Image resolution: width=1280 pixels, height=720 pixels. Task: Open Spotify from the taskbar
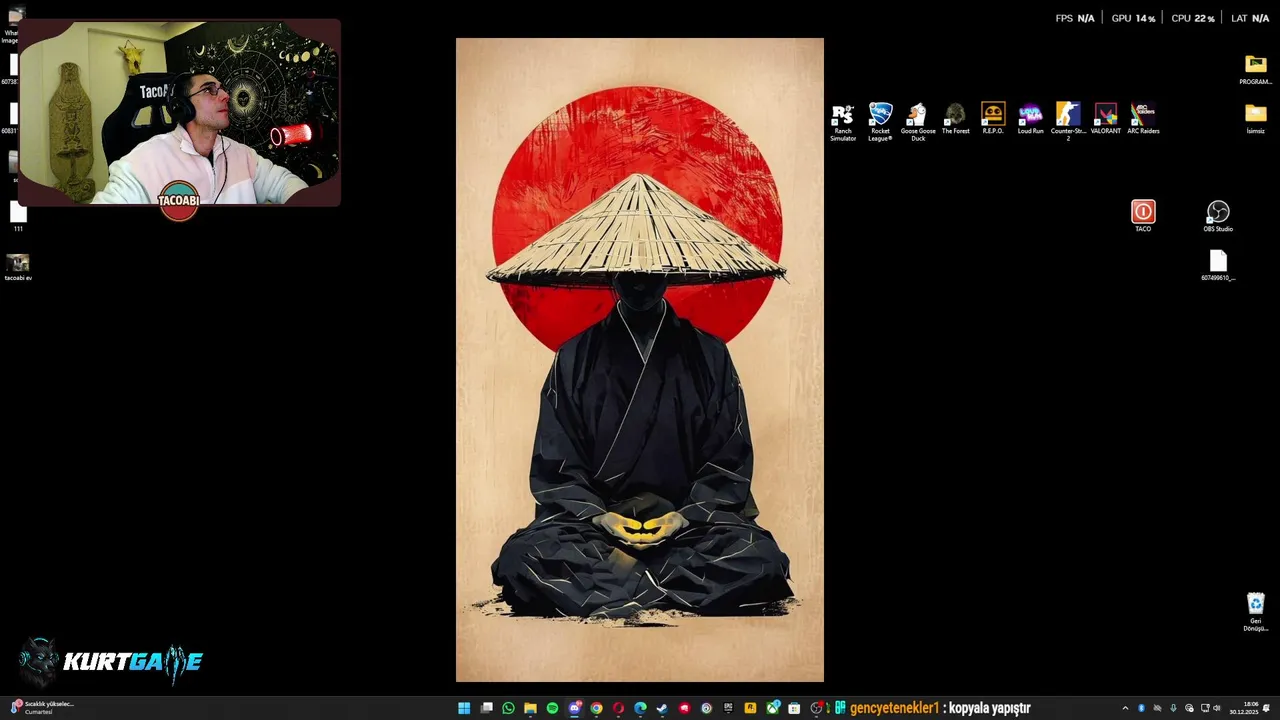(552, 708)
